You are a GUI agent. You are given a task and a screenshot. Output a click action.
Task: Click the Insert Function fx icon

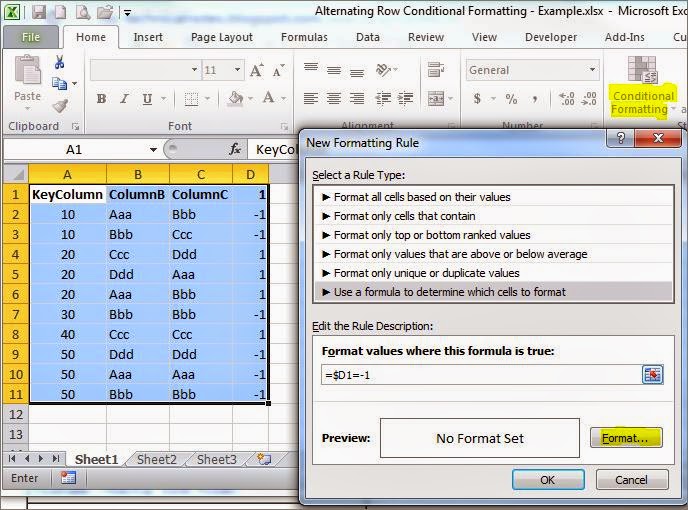pos(236,150)
